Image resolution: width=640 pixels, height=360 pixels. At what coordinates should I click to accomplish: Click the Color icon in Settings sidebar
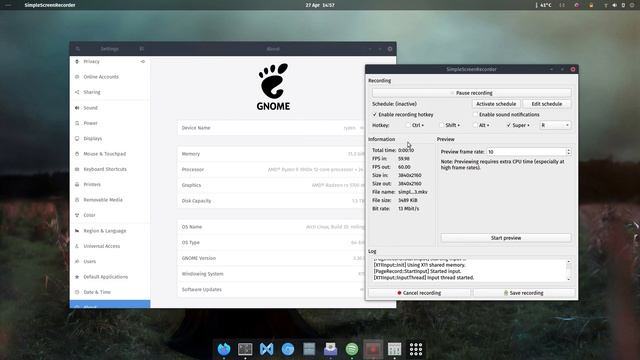[77, 215]
